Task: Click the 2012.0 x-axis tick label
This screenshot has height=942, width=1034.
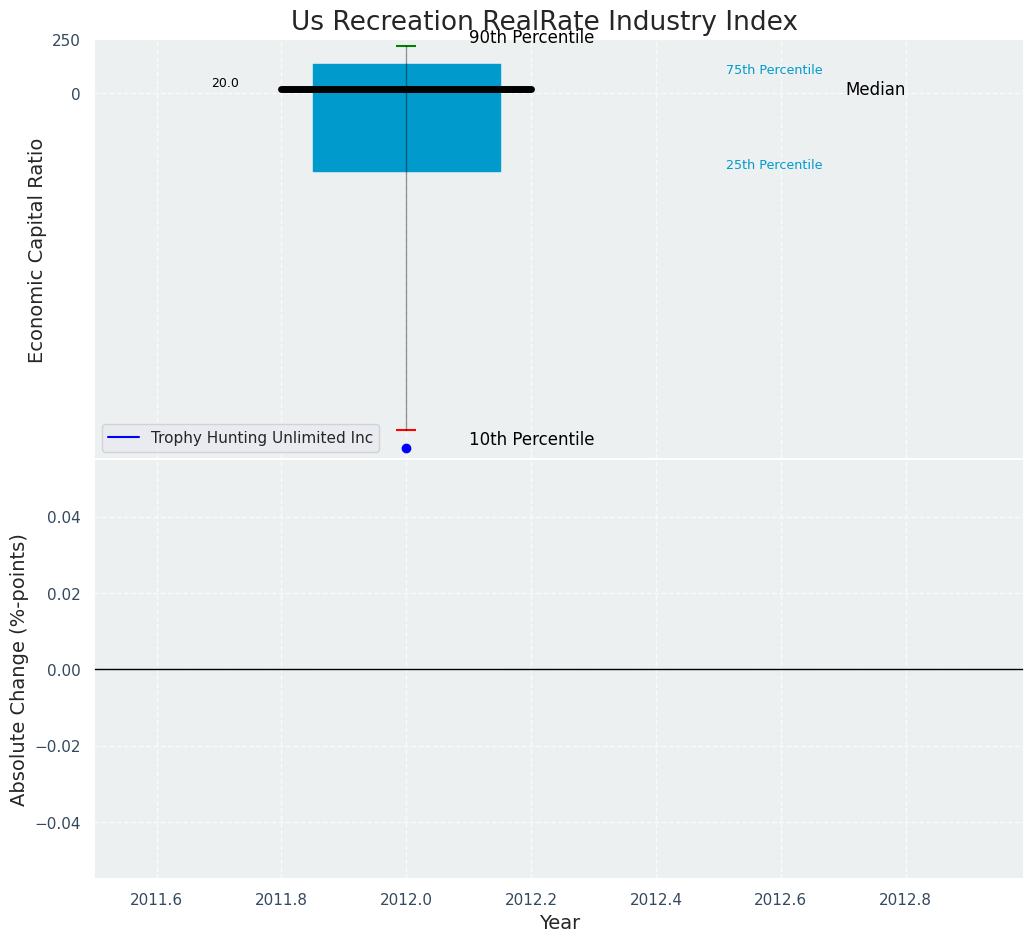Action: pyautogui.click(x=406, y=899)
